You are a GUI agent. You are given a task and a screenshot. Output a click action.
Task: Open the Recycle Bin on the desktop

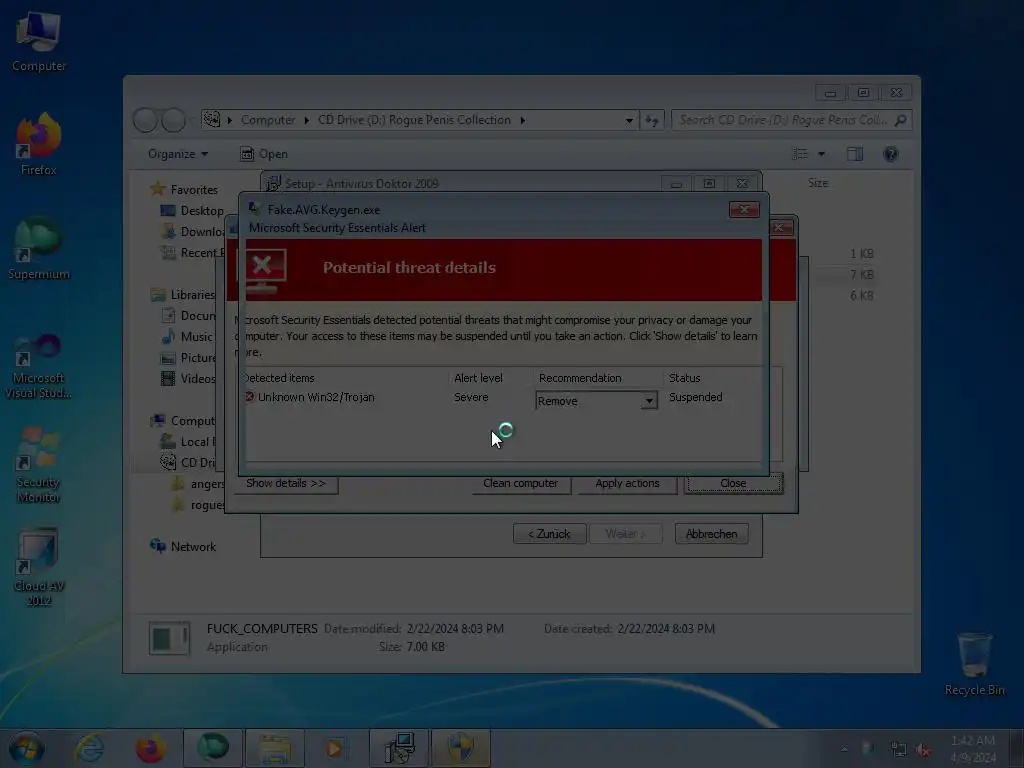tap(974, 664)
